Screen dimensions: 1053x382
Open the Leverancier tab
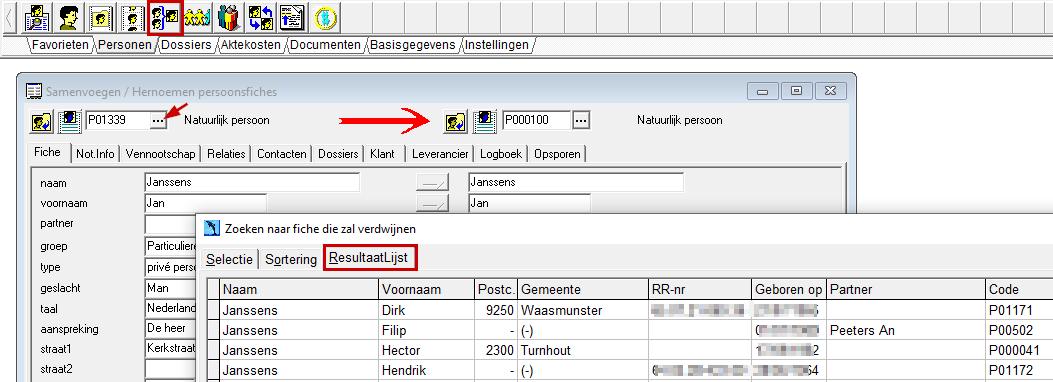[x=441, y=154]
